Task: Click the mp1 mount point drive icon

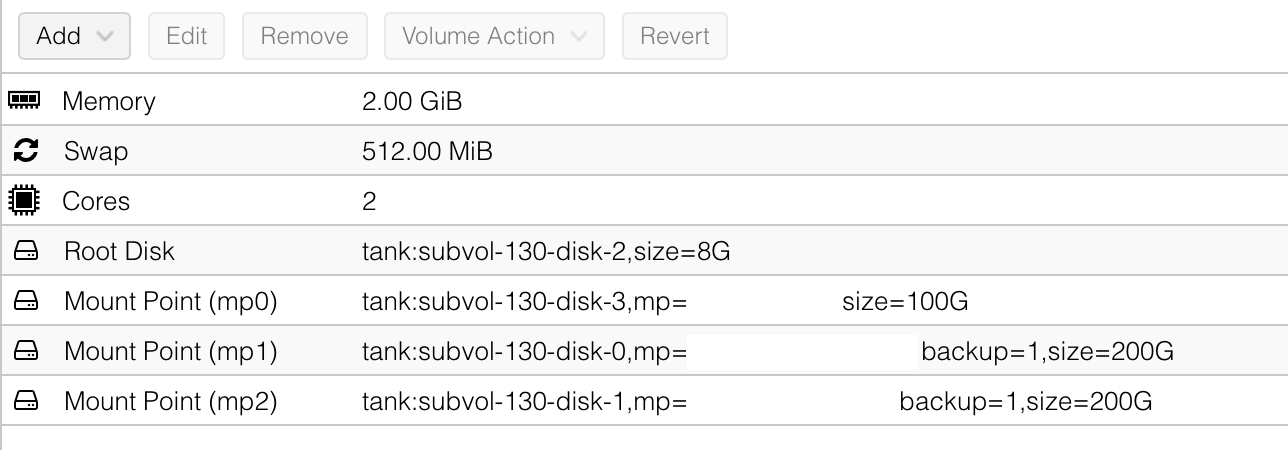Action: coord(26,351)
